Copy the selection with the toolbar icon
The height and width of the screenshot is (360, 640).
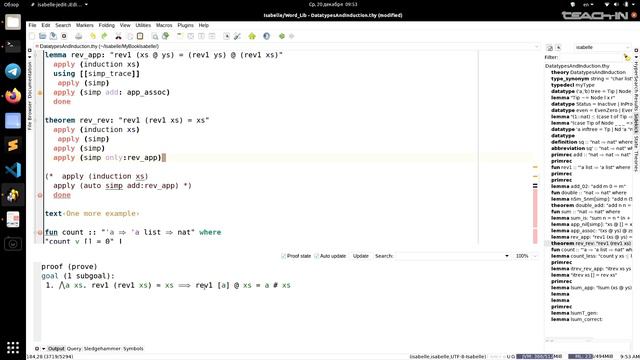tap(130, 36)
